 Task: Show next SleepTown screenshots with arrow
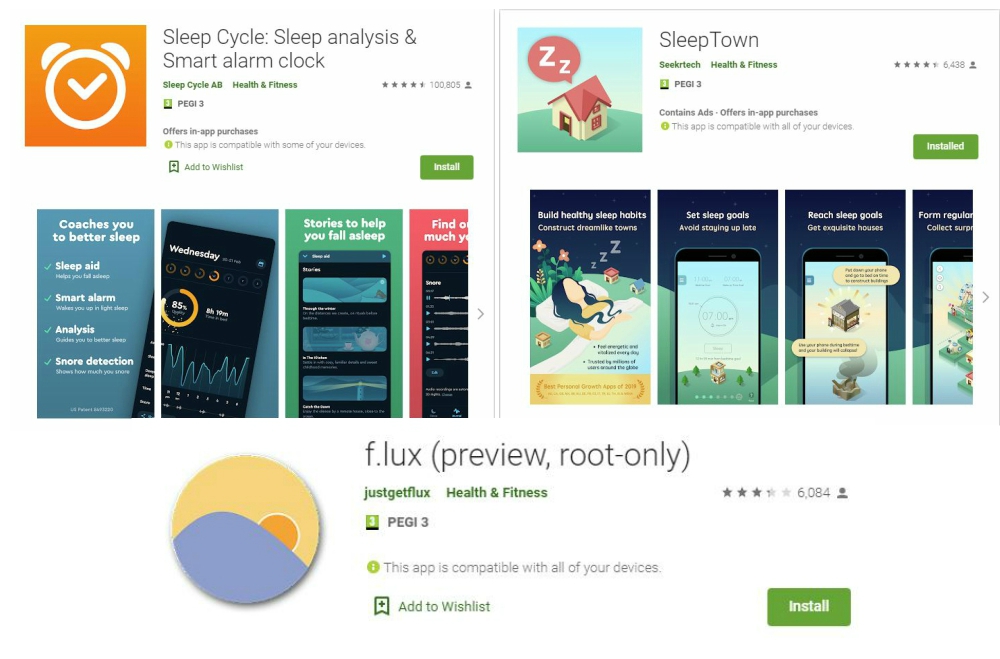tap(985, 297)
